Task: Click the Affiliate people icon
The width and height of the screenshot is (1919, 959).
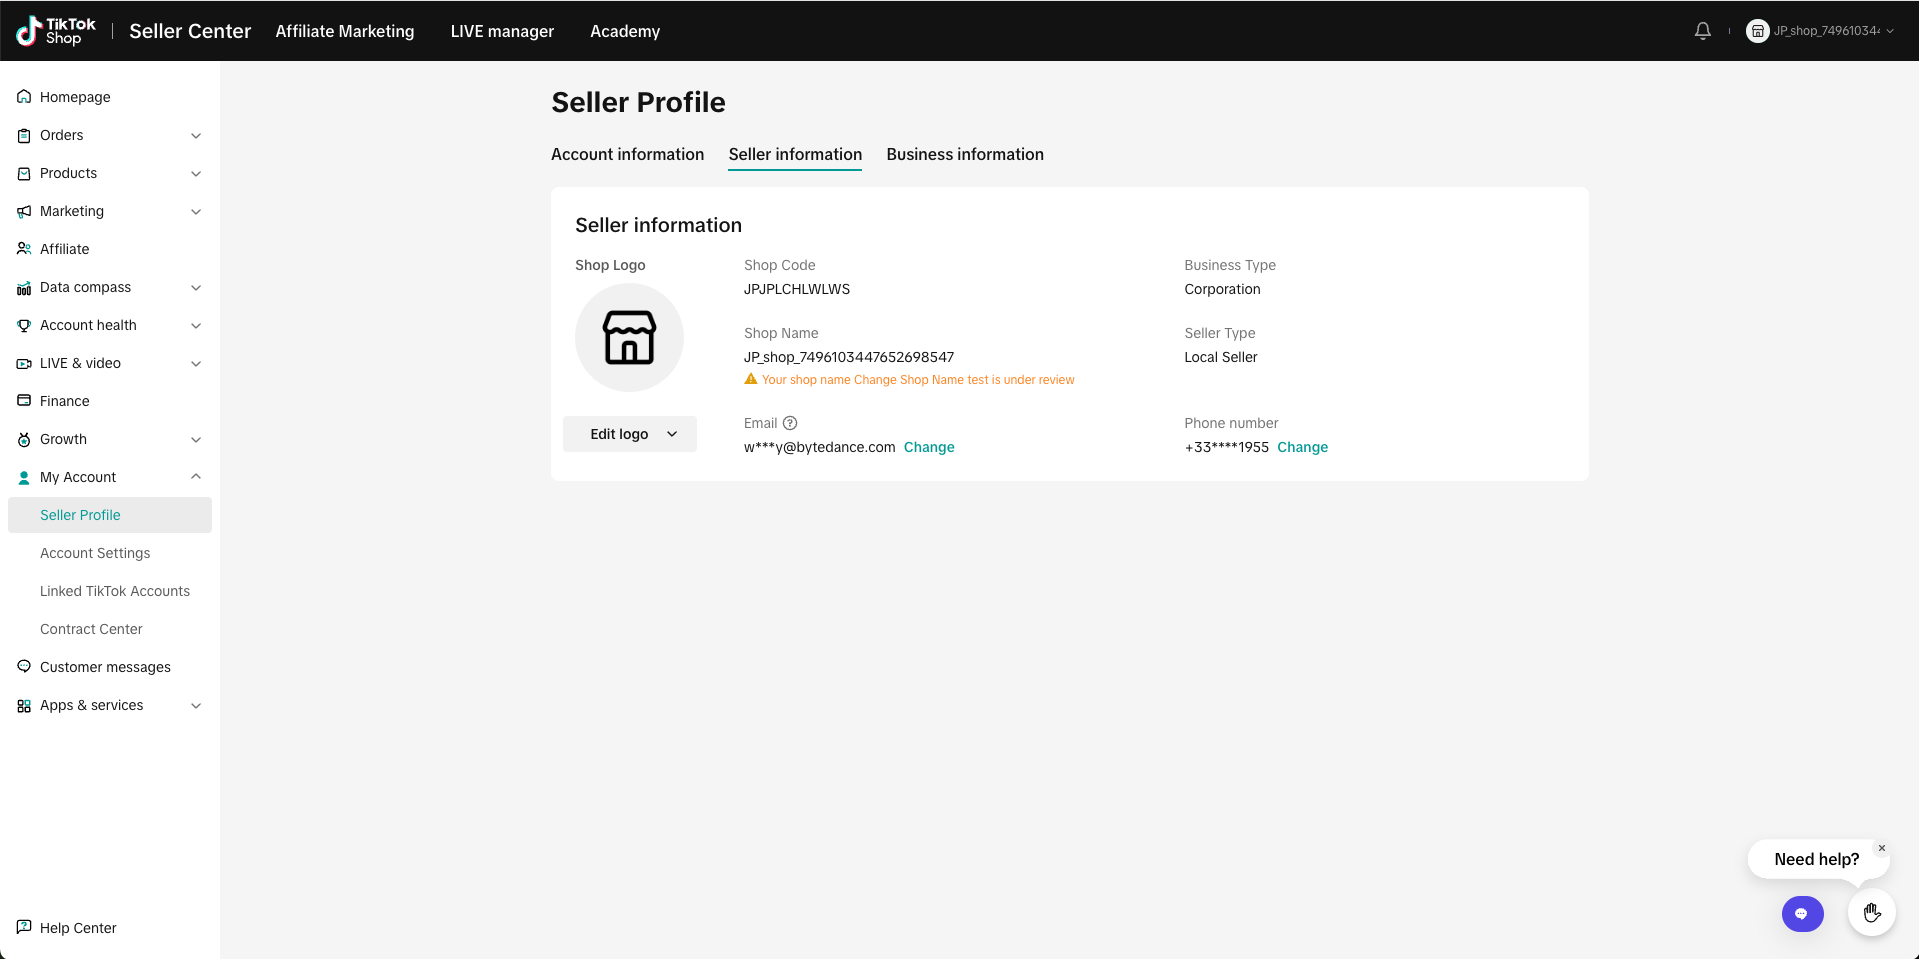Action: point(24,249)
